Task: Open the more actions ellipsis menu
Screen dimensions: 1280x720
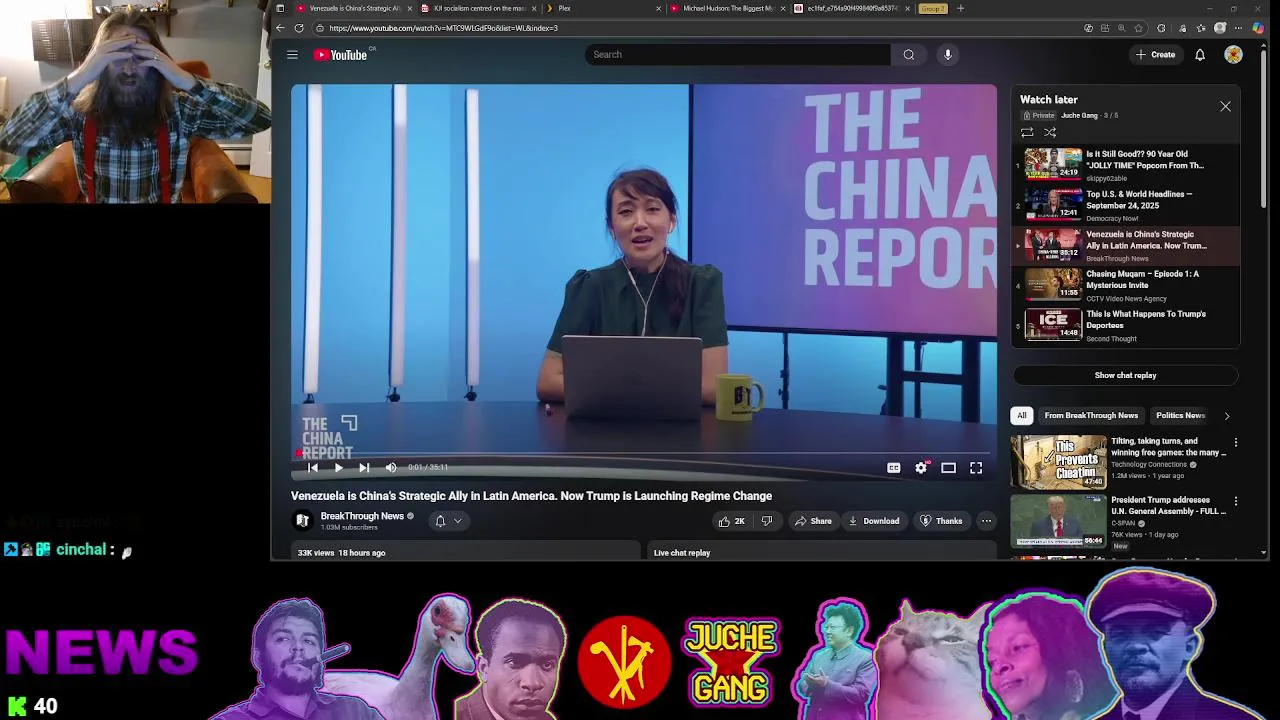Action: point(986,521)
